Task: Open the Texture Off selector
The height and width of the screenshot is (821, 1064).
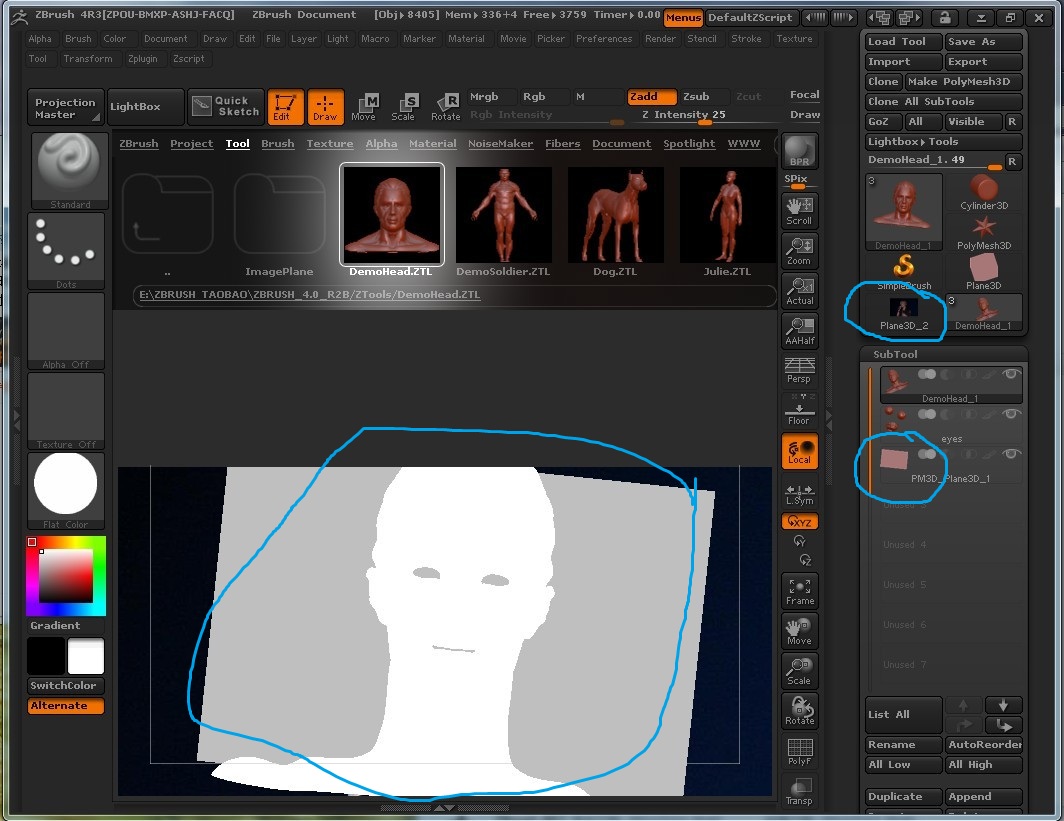Action: tap(66, 411)
